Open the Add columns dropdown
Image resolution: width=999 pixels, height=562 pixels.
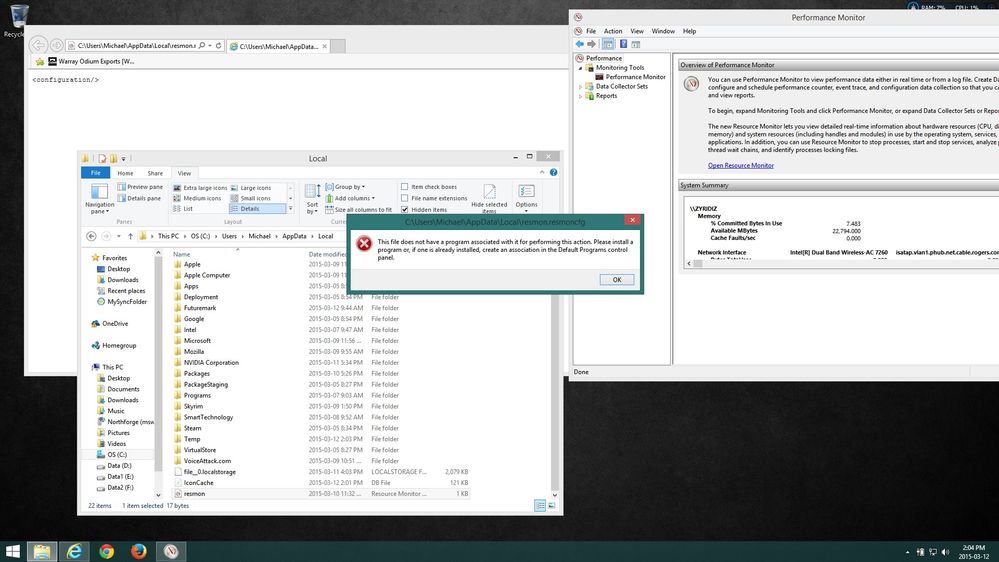350,198
